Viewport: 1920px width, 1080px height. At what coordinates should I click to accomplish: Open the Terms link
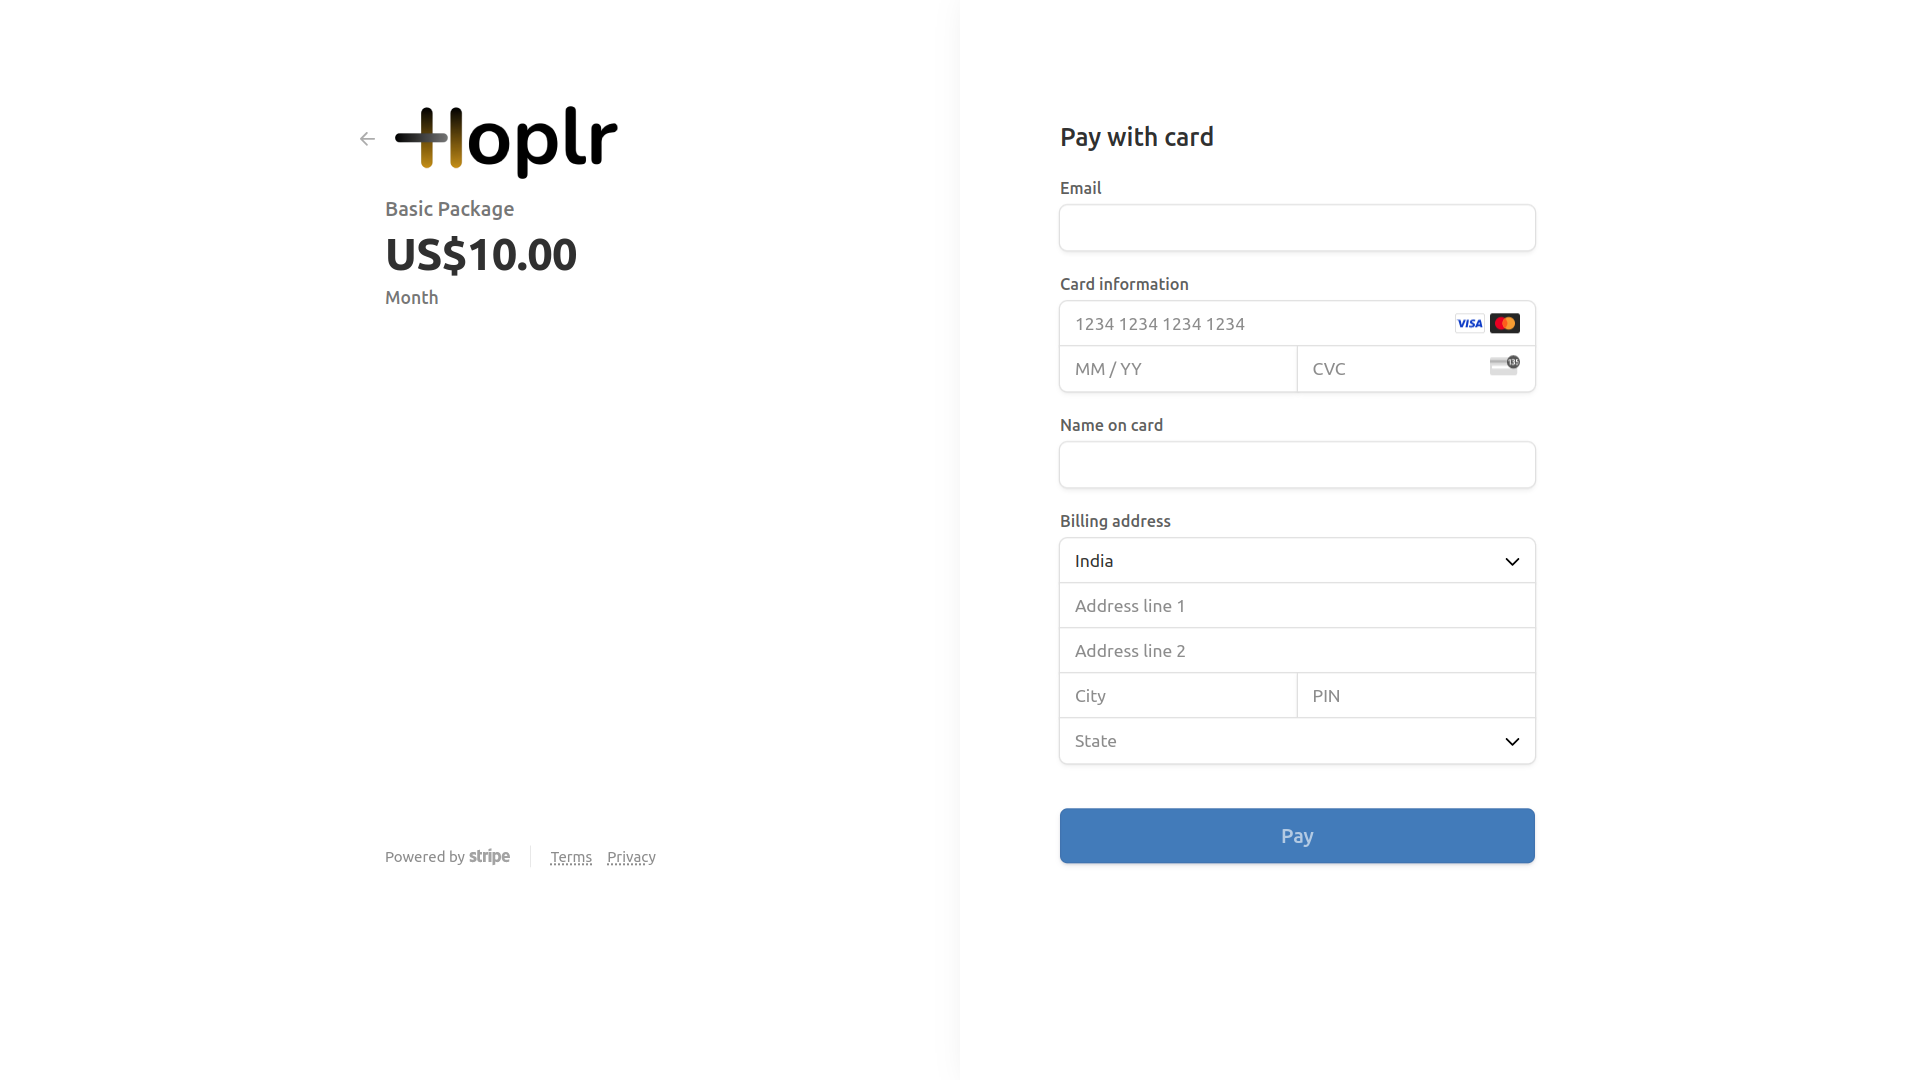point(571,858)
